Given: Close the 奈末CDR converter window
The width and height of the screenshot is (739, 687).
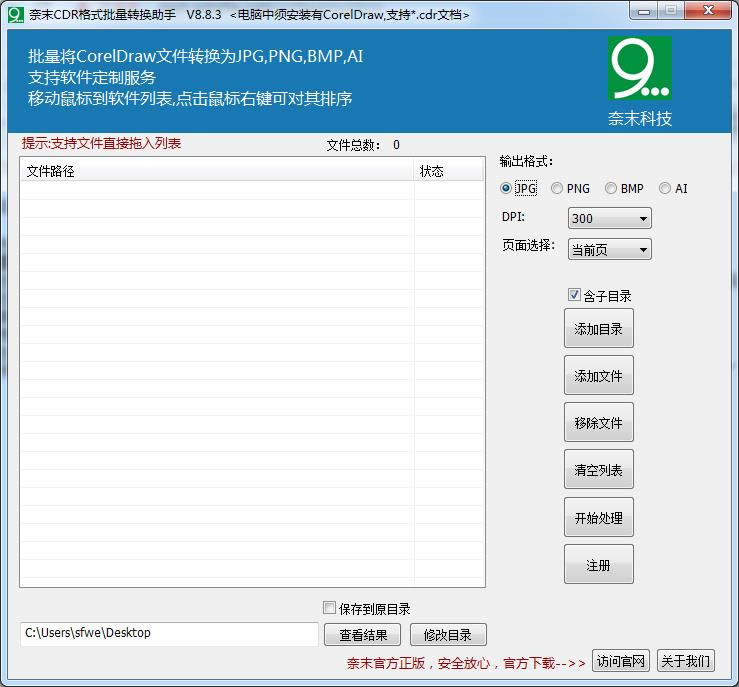Looking at the screenshot, I should pos(708,11).
